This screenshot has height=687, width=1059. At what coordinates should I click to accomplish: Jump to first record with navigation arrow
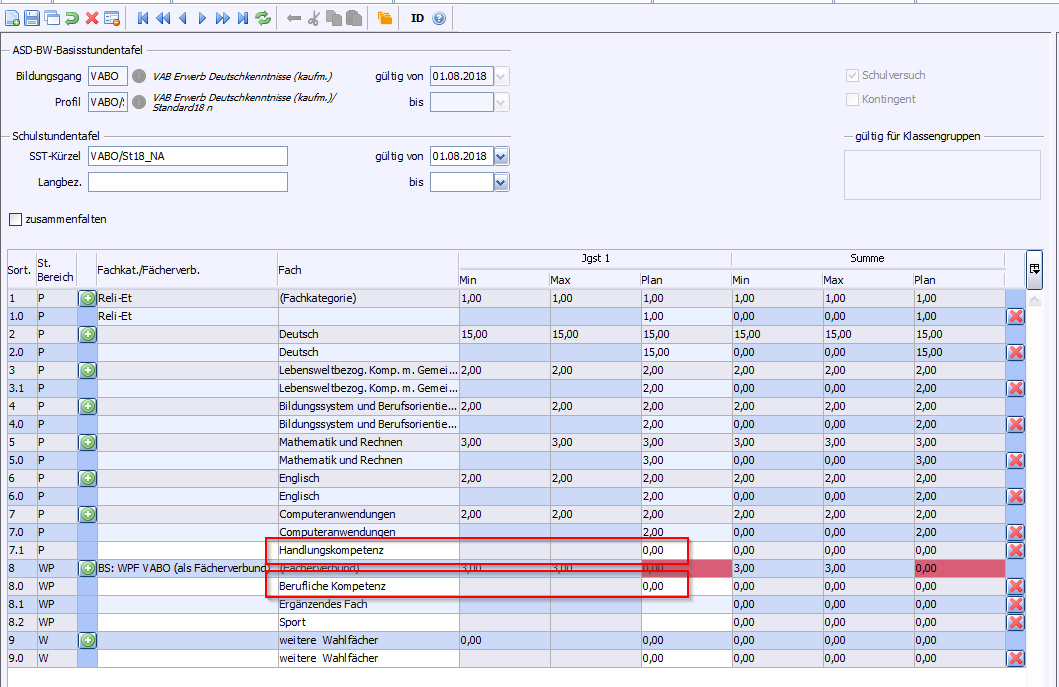pos(143,18)
